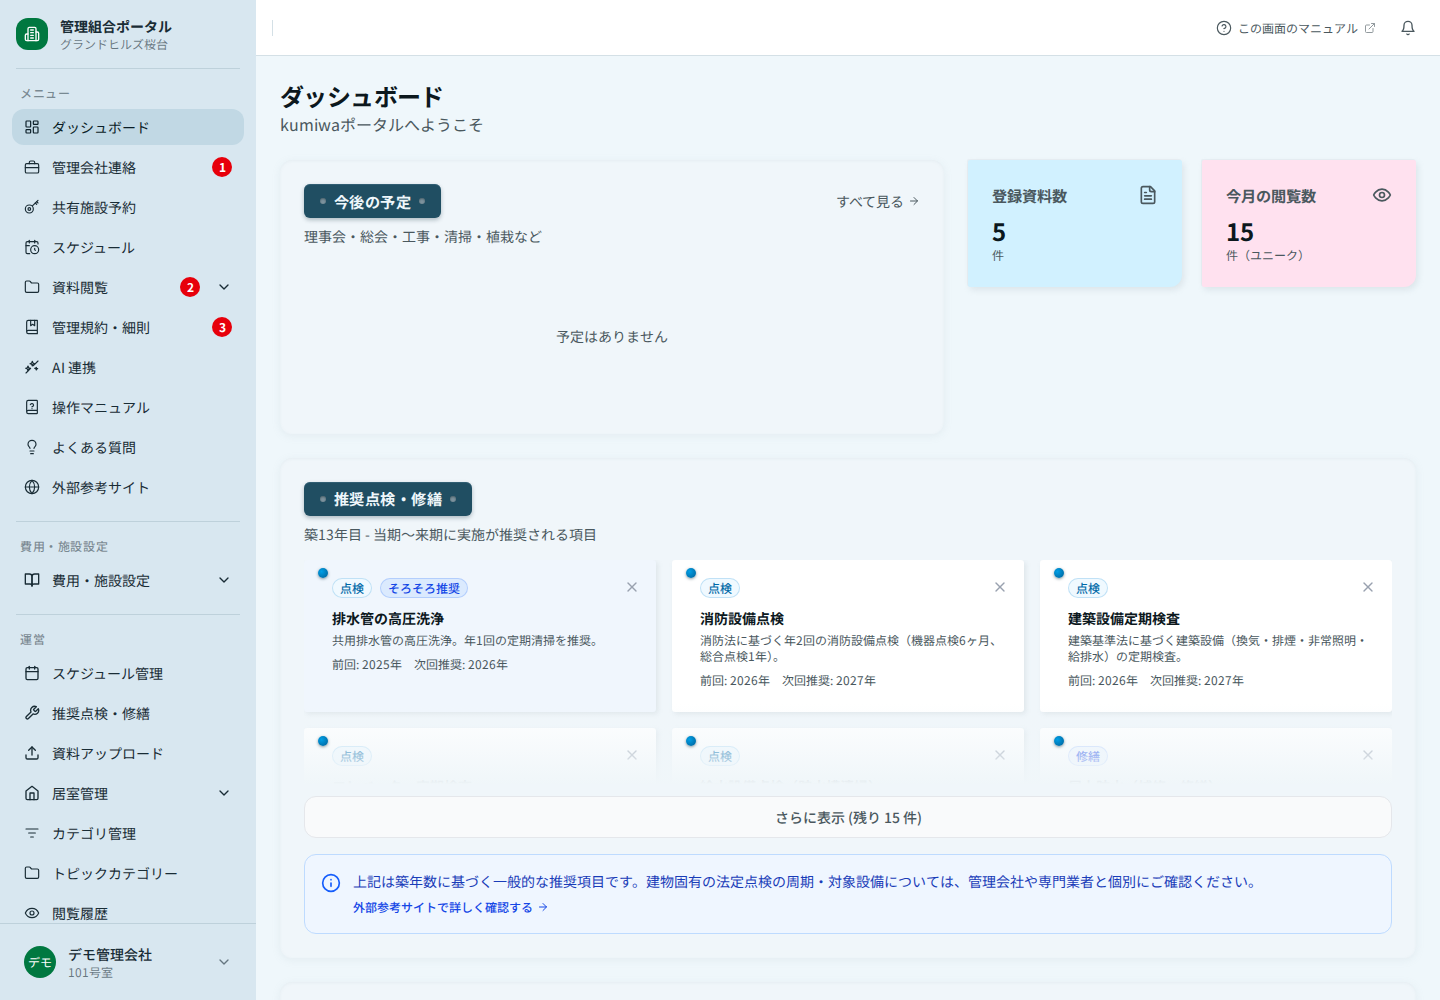The image size is (1440, 1000).
Task: Open 外部参考サイトで詳しく確認する link
Action: pyautogui.click(x=450, y=907)
